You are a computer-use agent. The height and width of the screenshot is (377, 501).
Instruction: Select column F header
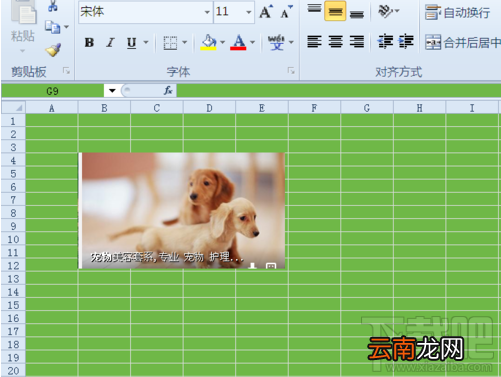(x=314, y=108)
